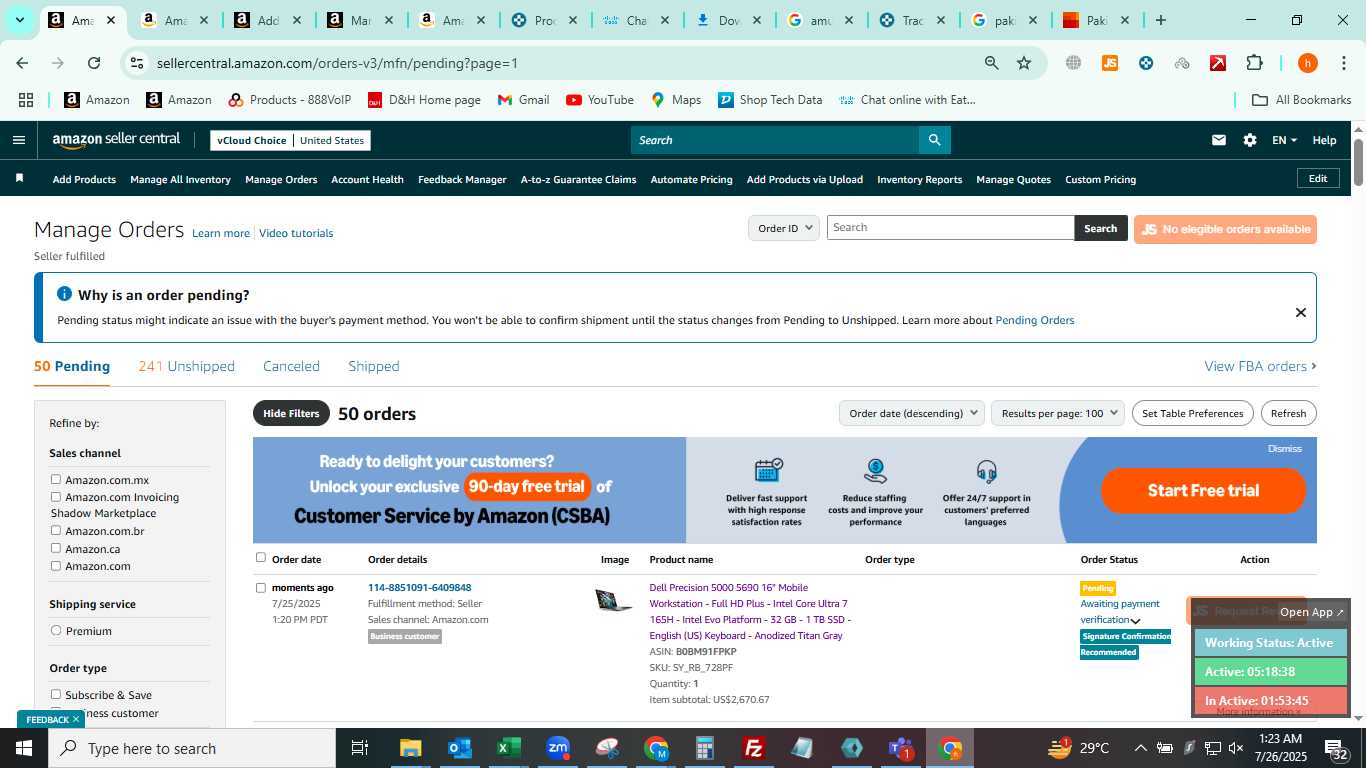Click the Dell Precision laptop thumbnail image
The image size is (1366, 768).
click(613, 600)
